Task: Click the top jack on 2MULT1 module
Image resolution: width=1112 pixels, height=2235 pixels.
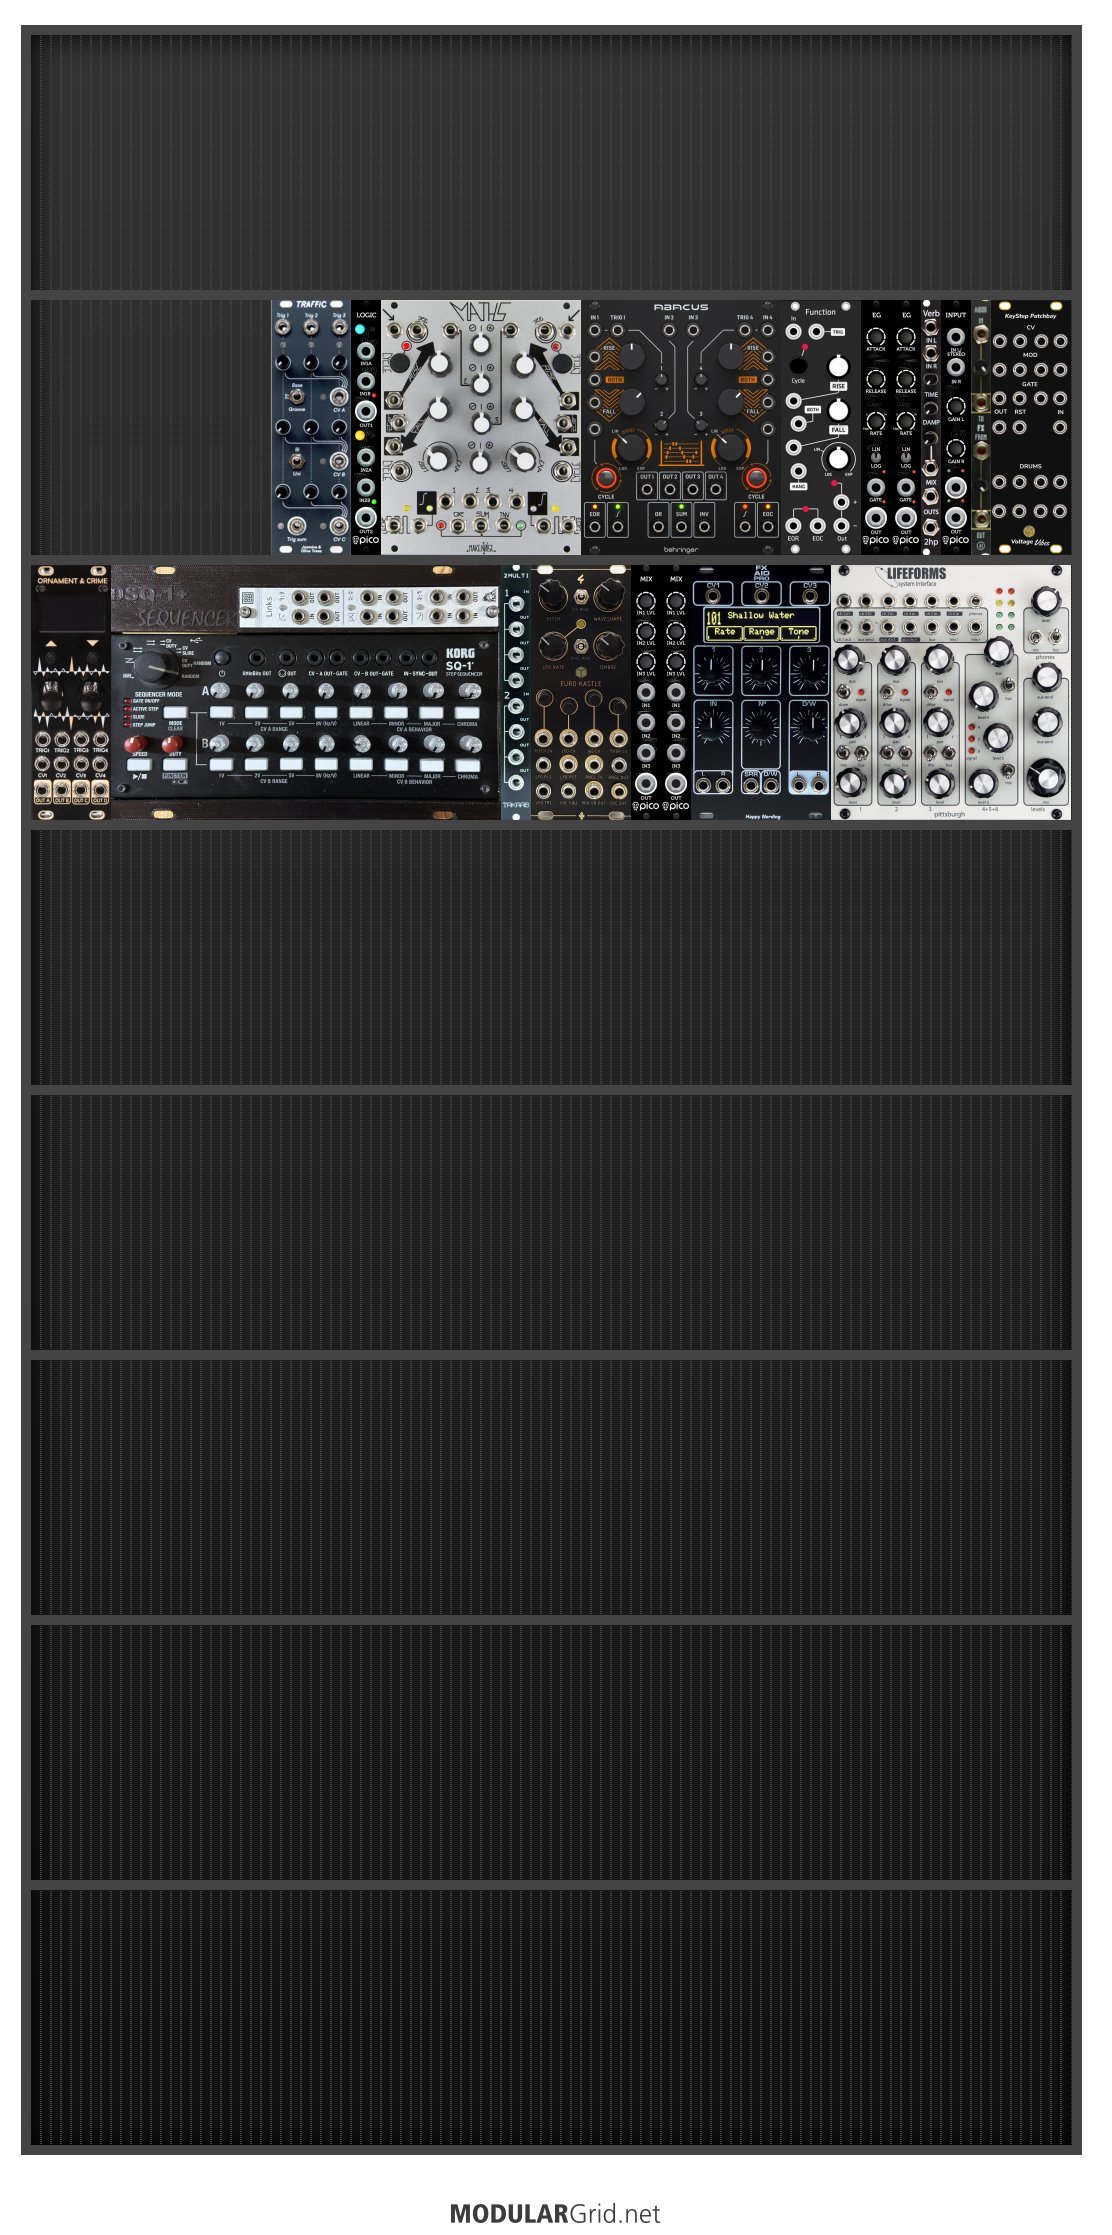Action: pyautogui.click(x=516, y=604)
